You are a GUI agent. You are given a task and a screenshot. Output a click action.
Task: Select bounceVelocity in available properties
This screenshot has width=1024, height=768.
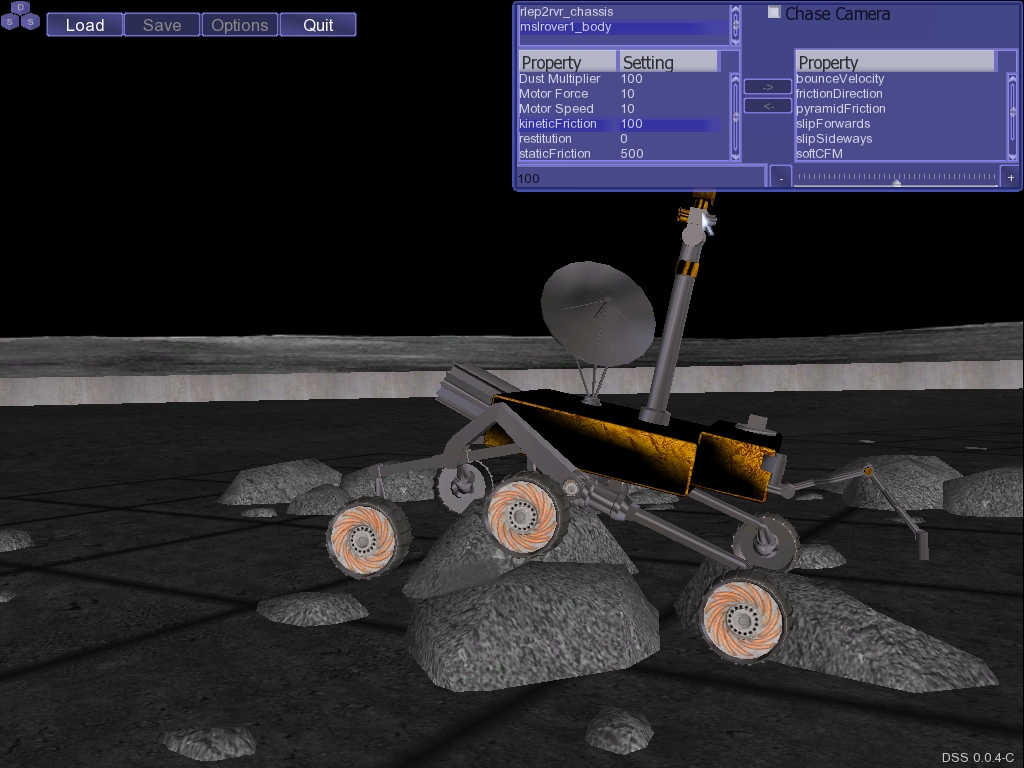(x=901, y=78)
